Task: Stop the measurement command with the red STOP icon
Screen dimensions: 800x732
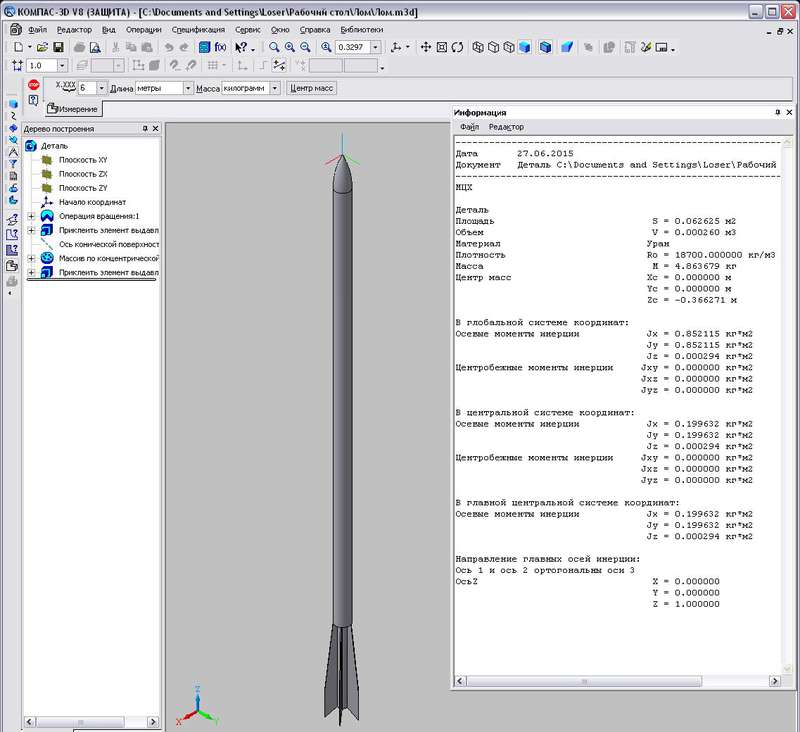Action: click(x=34, y=85)
